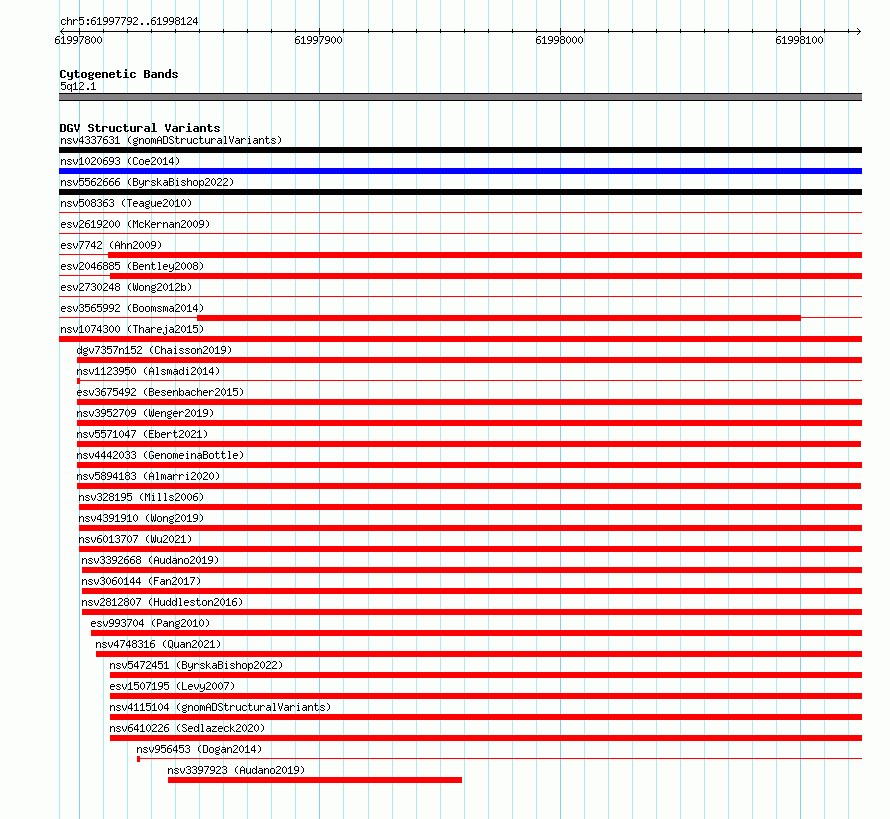Open variant nsv3392668 (Audano2019)
Image resolution: width=890 pixels, height=819 pixels.
pos(150,560)
